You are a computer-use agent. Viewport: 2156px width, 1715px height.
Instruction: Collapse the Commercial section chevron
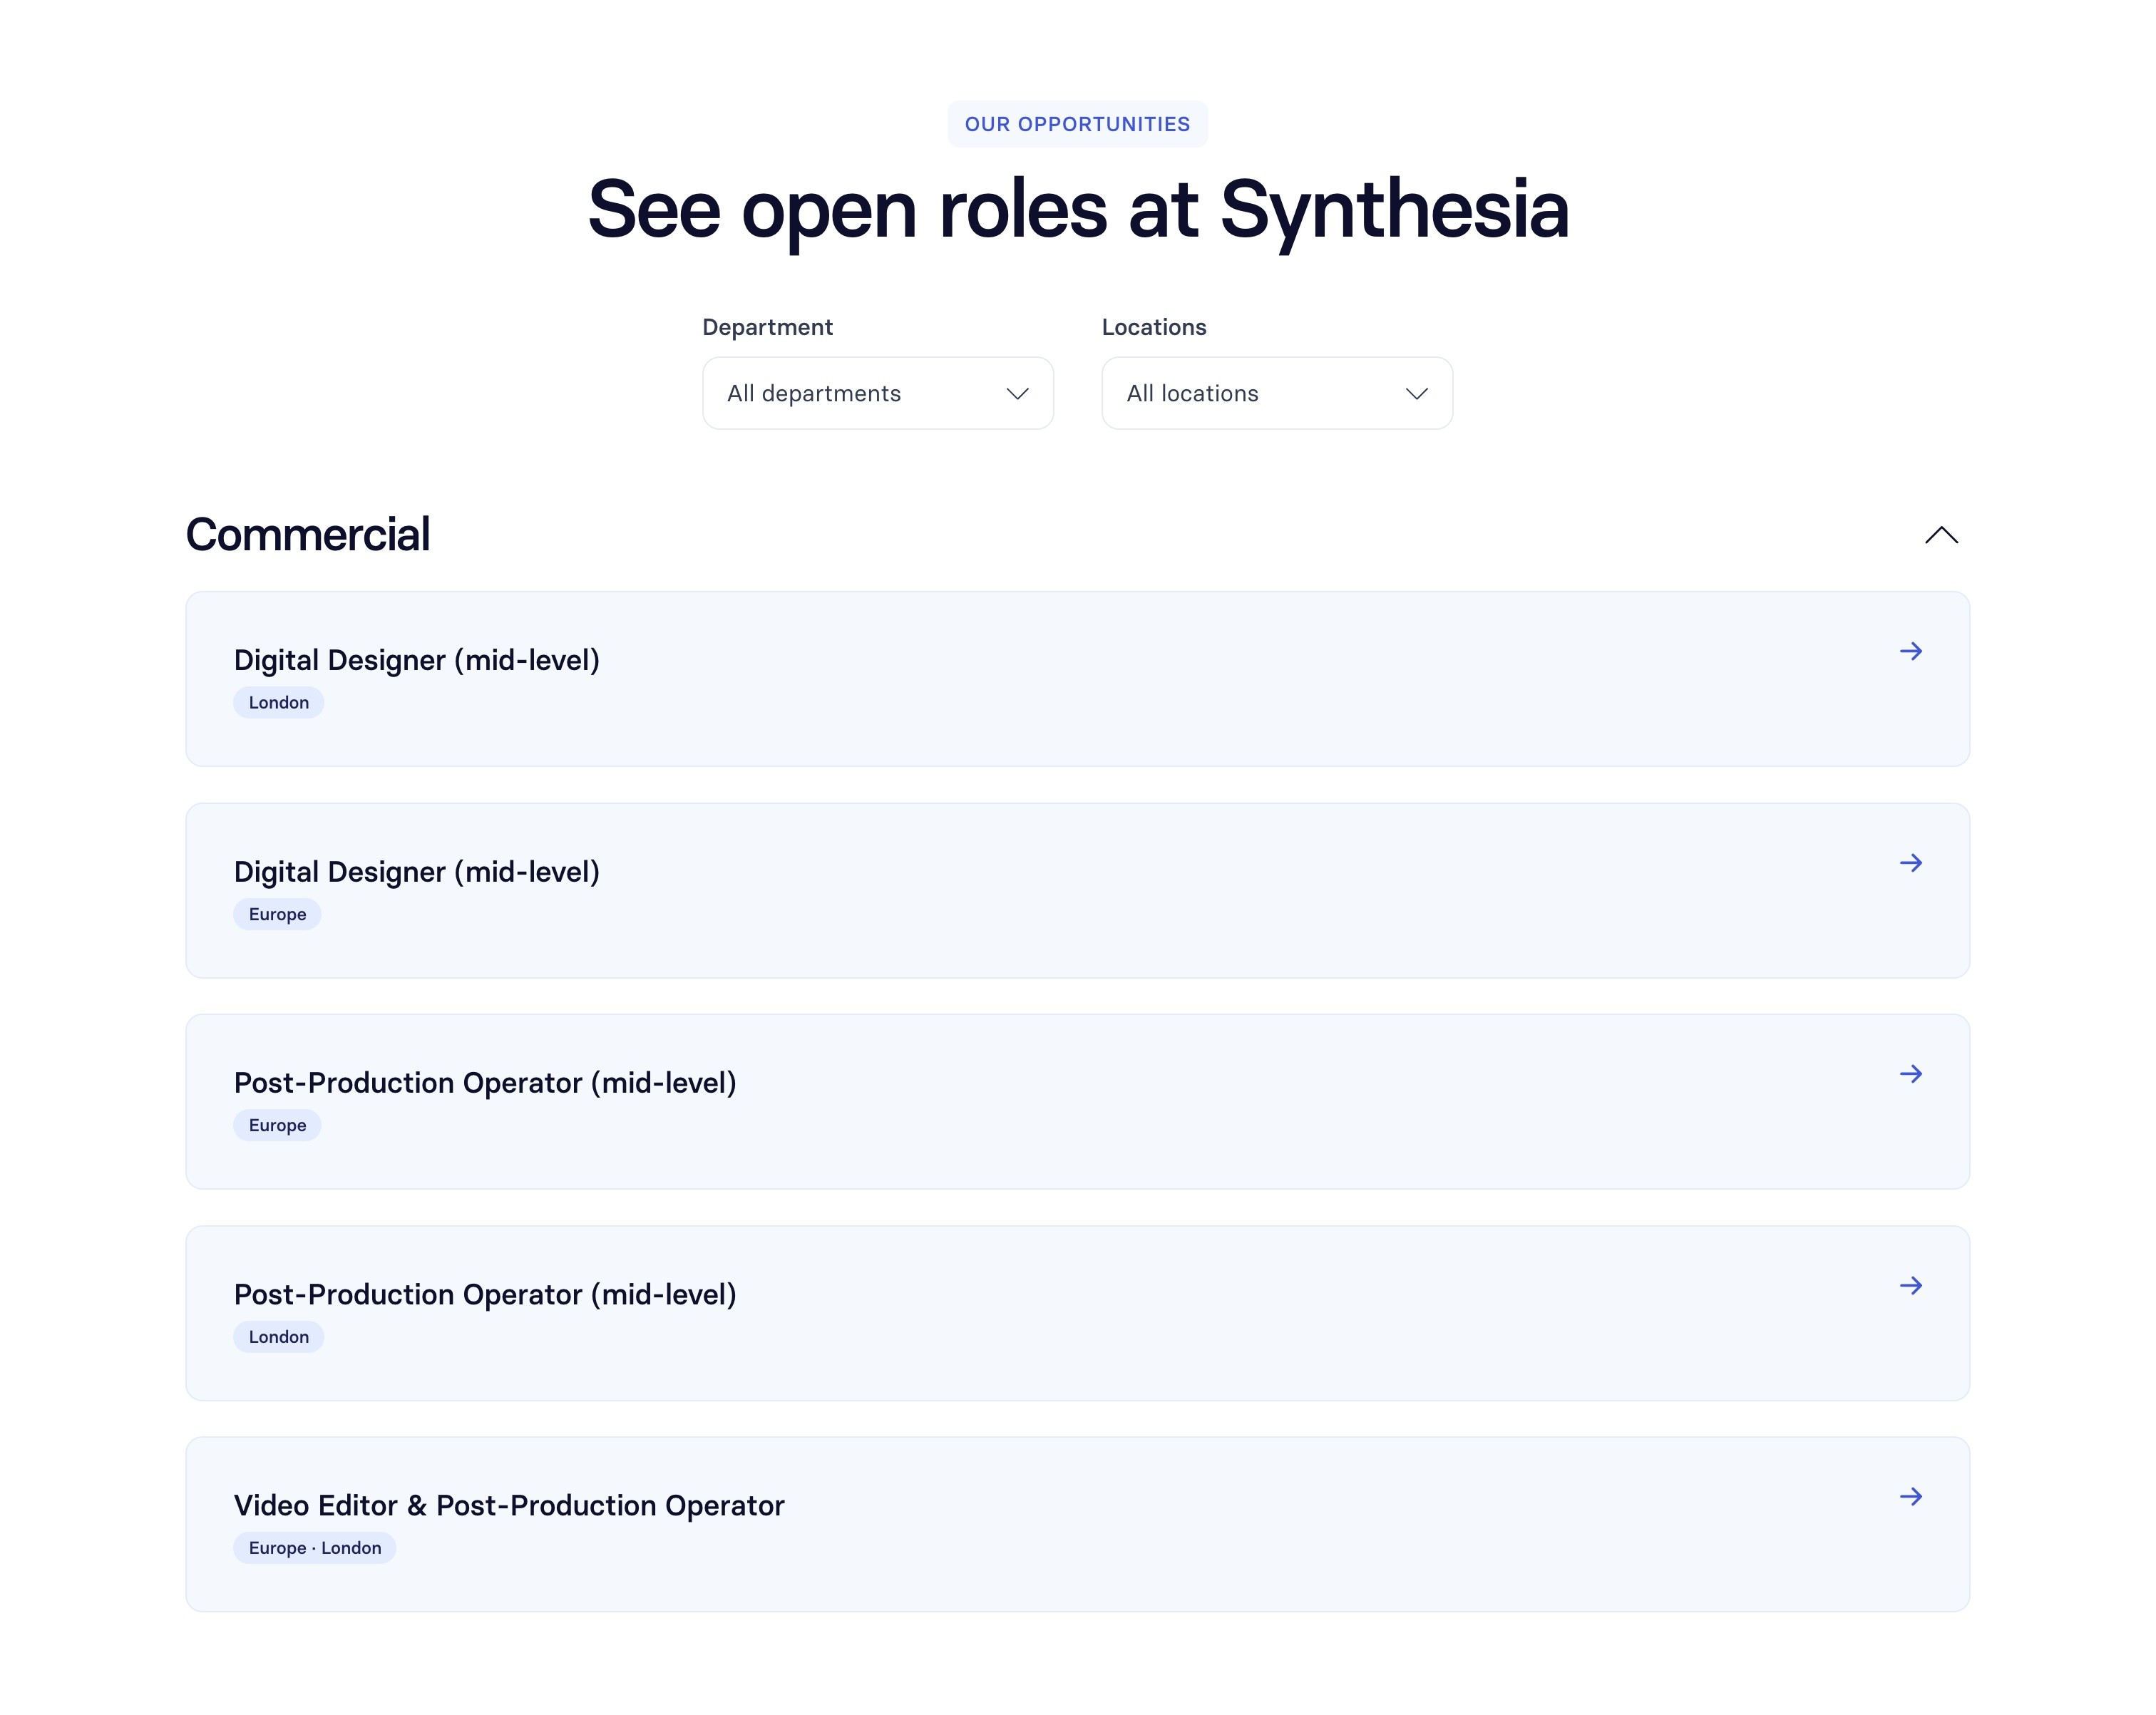tap(1940, 535)
